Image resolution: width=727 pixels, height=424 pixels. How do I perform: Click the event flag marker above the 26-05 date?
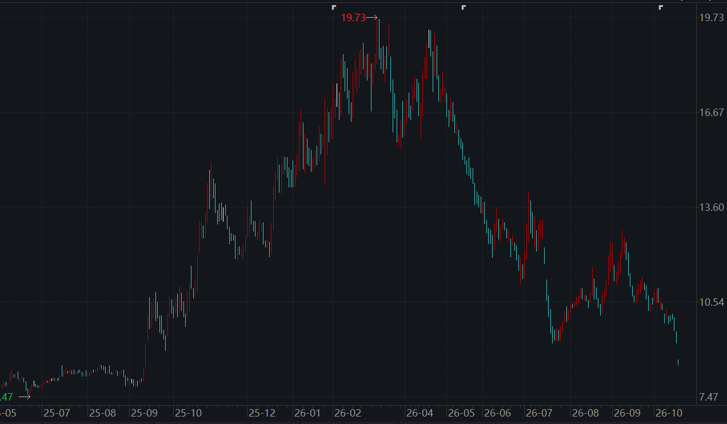(463, 7)
